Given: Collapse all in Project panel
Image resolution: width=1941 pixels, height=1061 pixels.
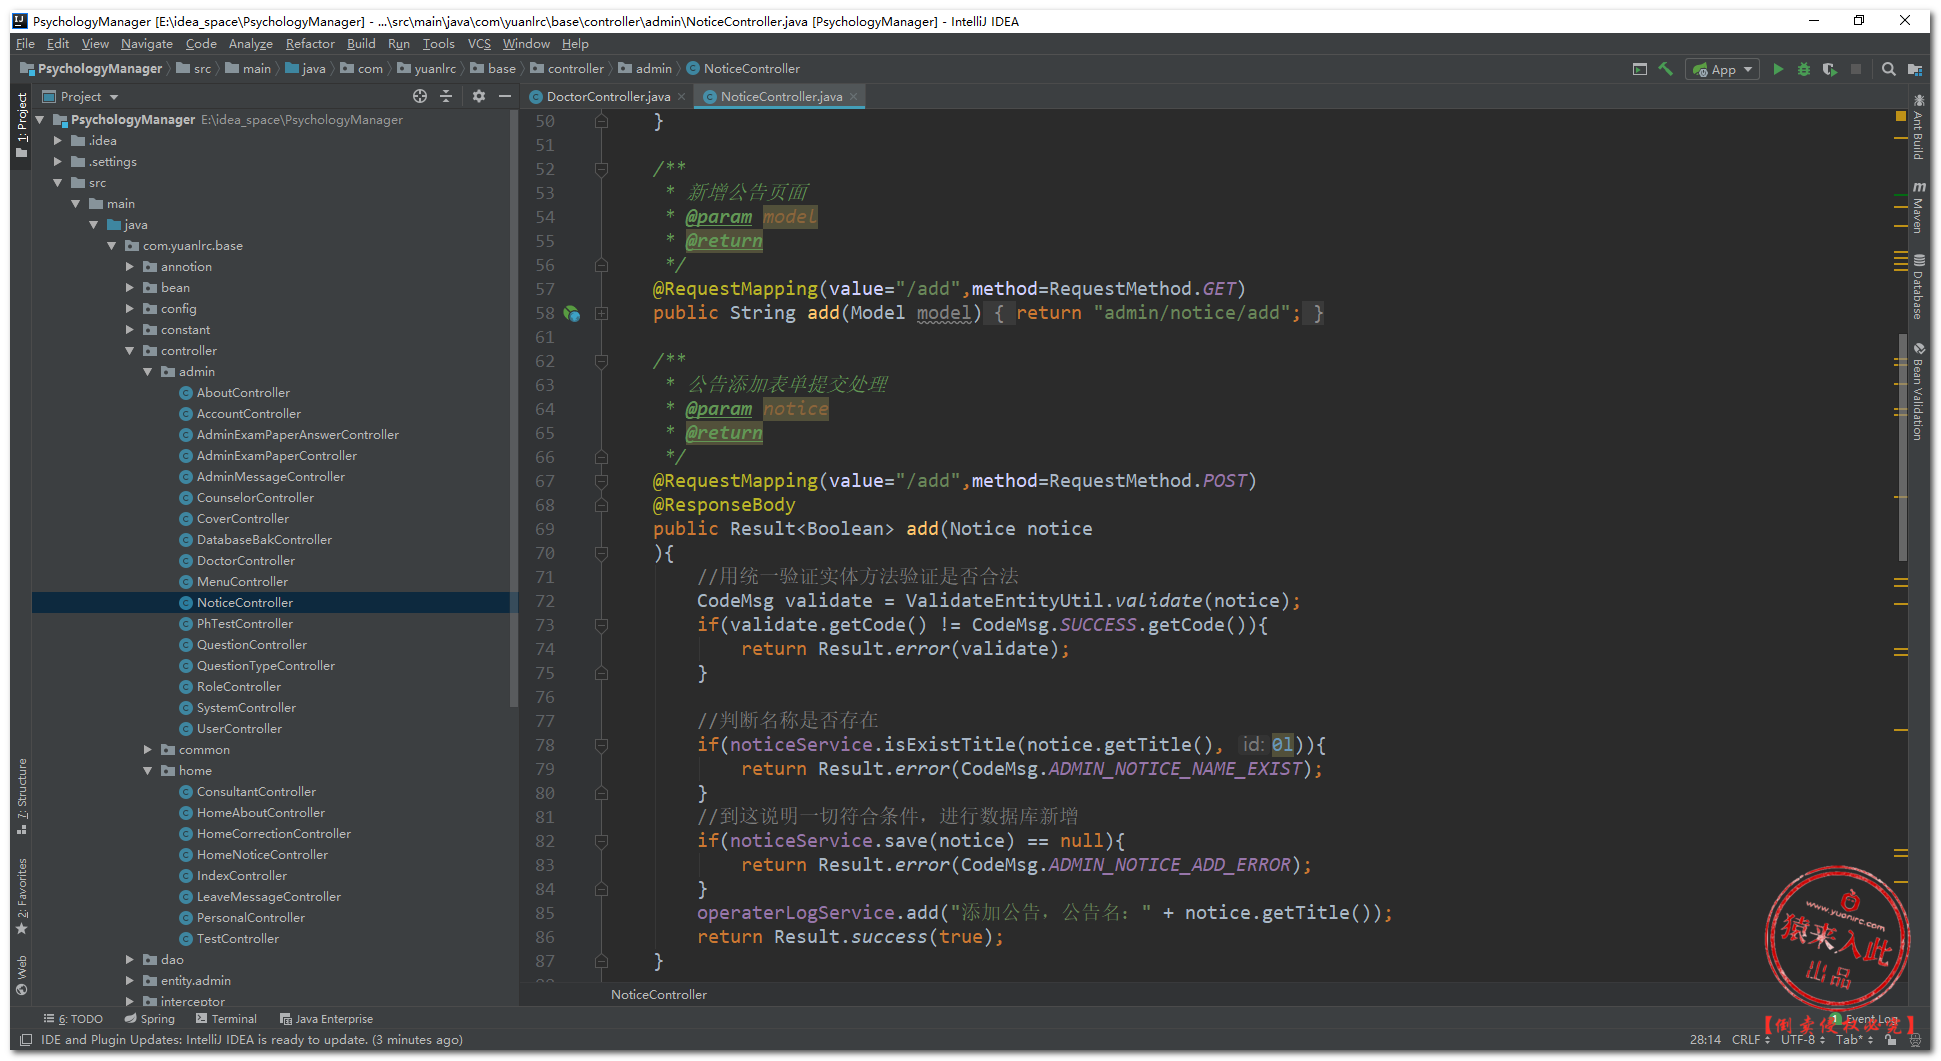Looking at the screenshot, I should (x=446, y=96).
